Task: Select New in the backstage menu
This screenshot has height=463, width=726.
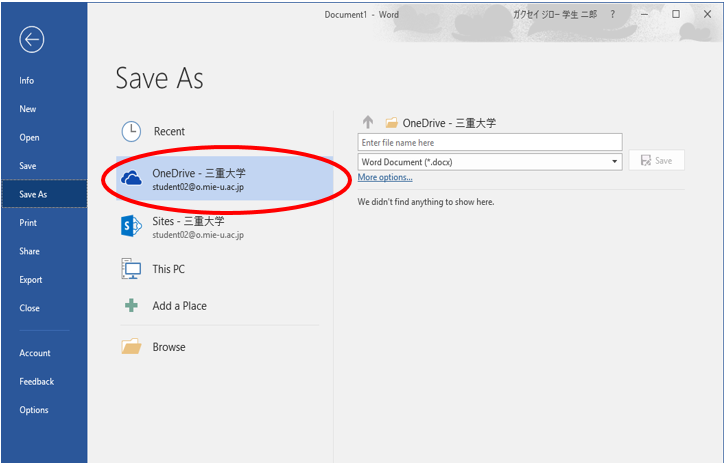Action: coord(28,109)
